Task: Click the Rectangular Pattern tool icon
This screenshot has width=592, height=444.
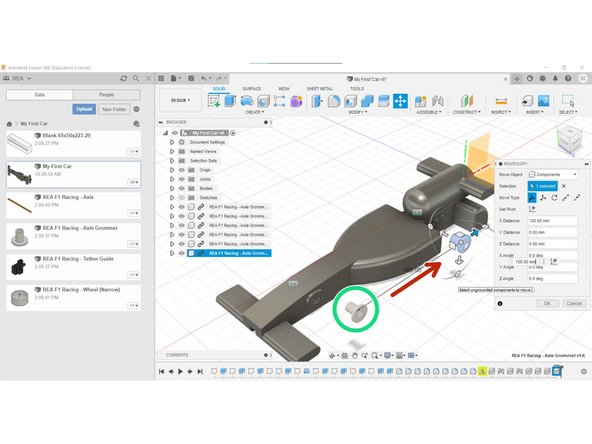Action: pyautogui.click(x=279, y=101)
